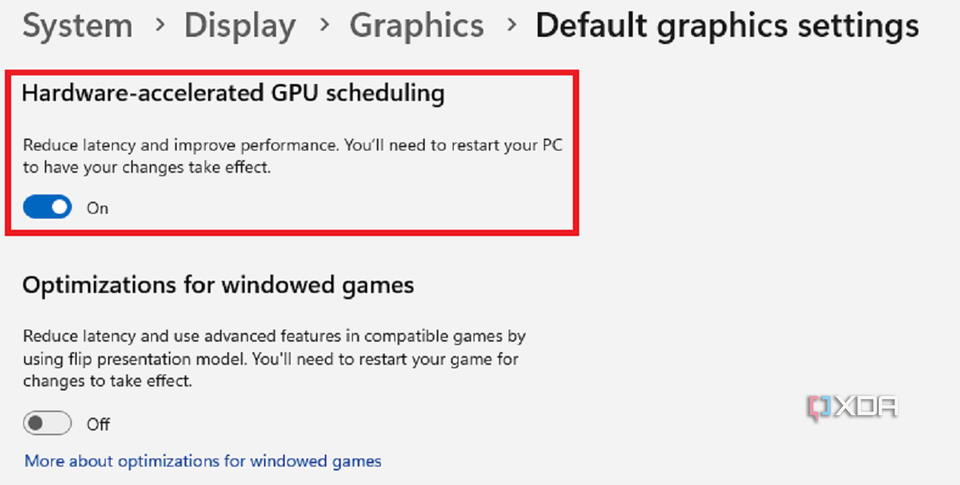Screen dimensions: 960x485
Task: Click the Off label beside windowed games switch
Action: (98, 424)
